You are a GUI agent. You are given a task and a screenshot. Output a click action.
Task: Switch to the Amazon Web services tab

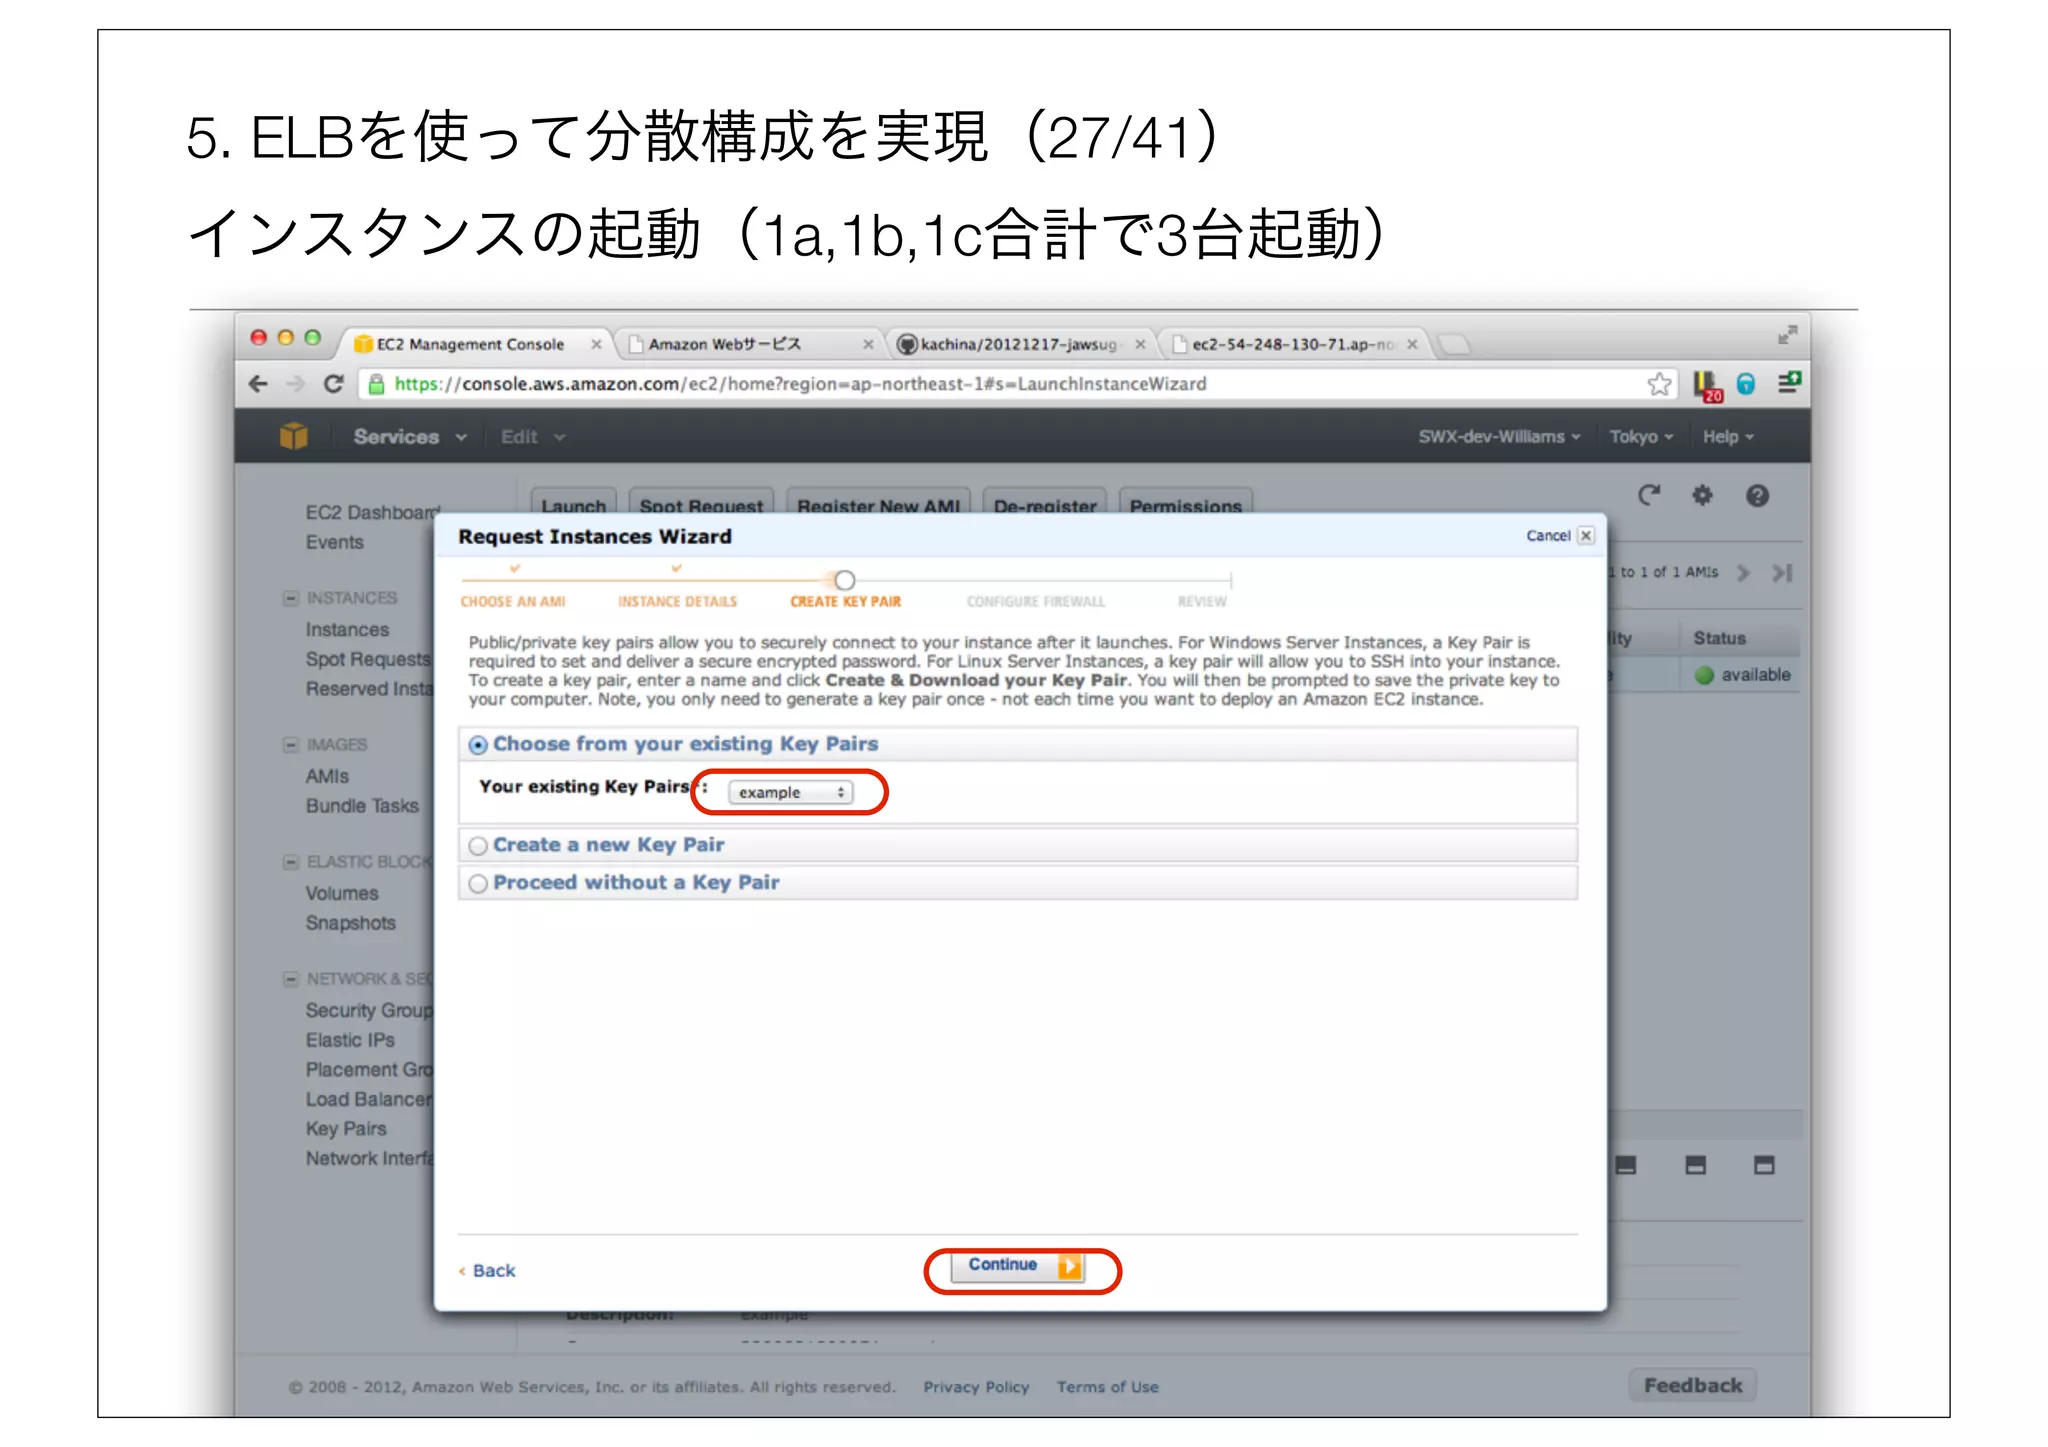point(724,344)
